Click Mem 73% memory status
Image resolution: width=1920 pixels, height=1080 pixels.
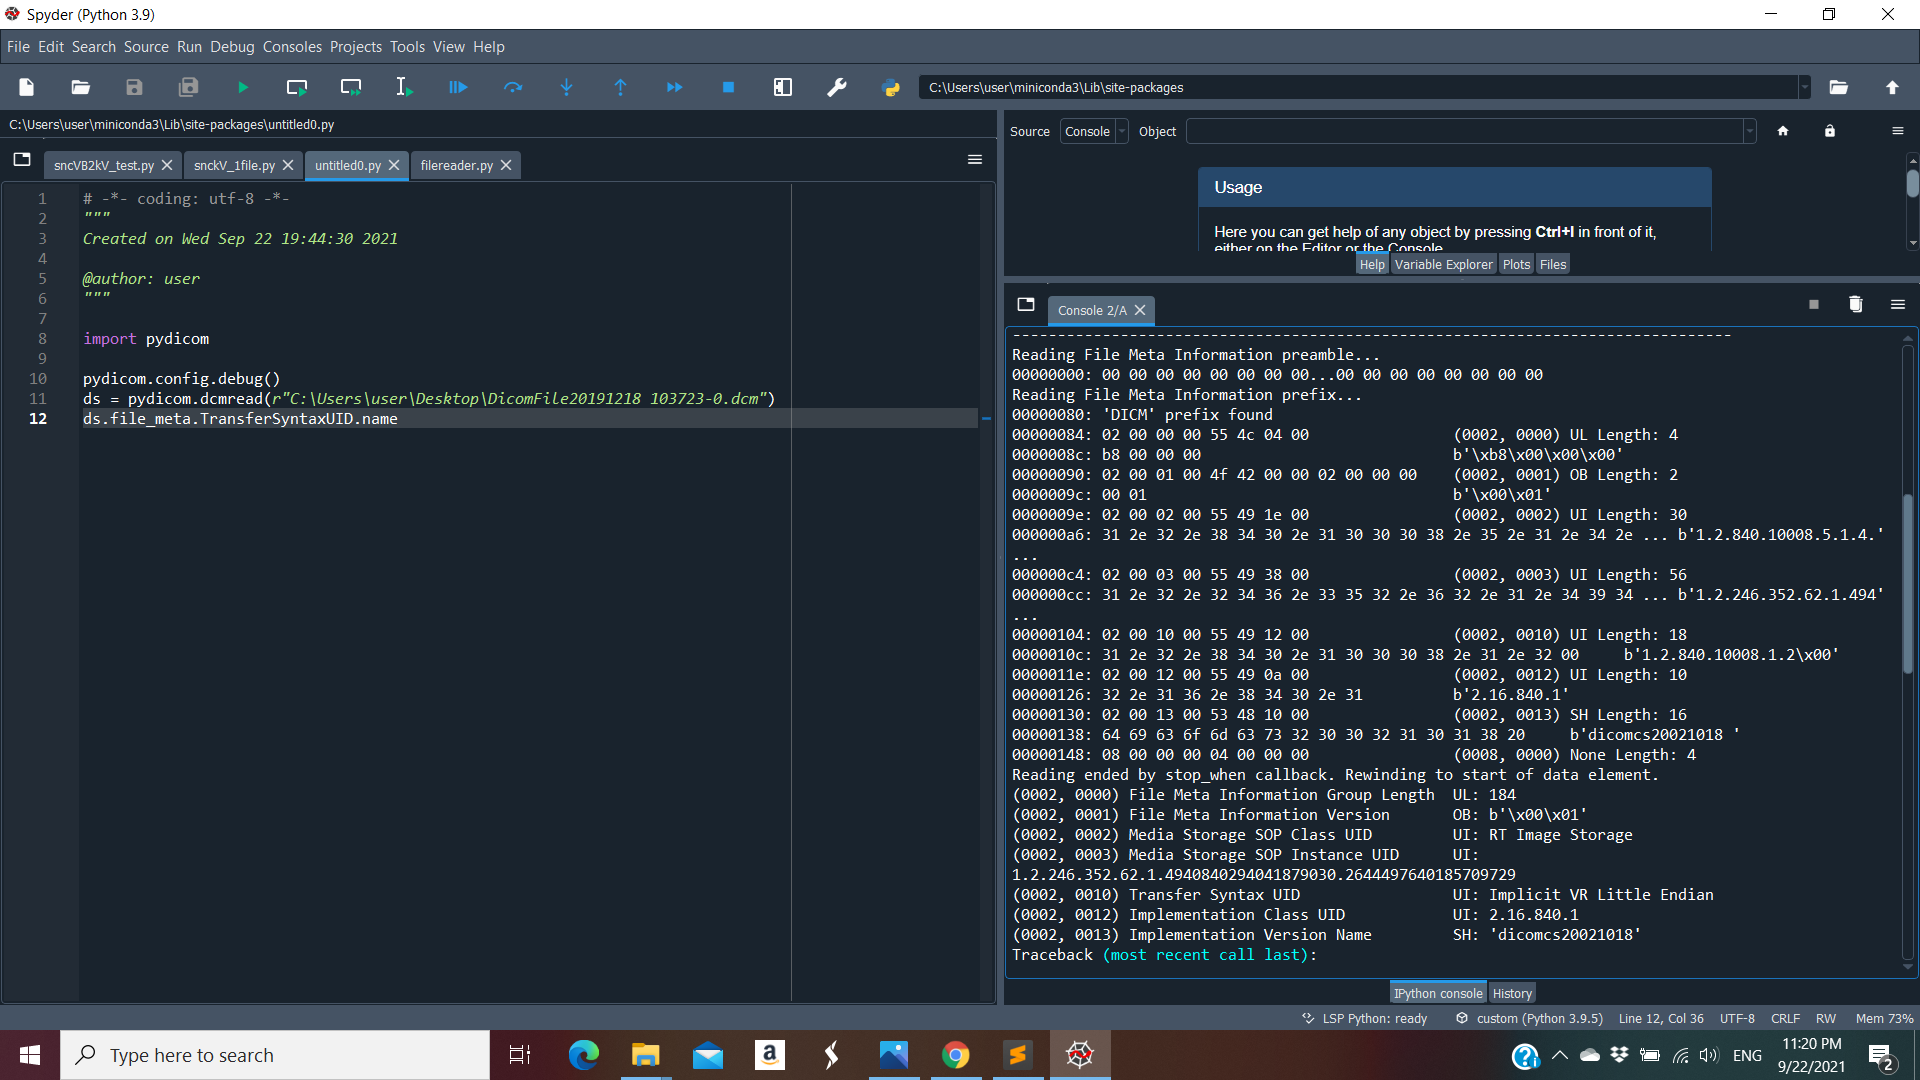(x=1884, y=1019)
